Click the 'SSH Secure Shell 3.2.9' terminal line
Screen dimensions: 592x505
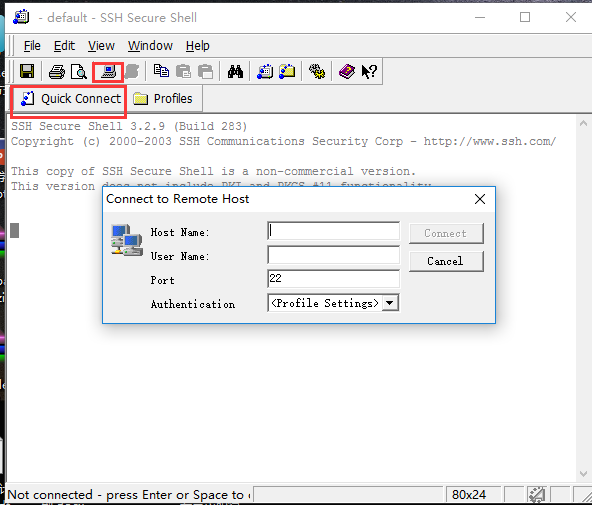(x=129, y=126)
